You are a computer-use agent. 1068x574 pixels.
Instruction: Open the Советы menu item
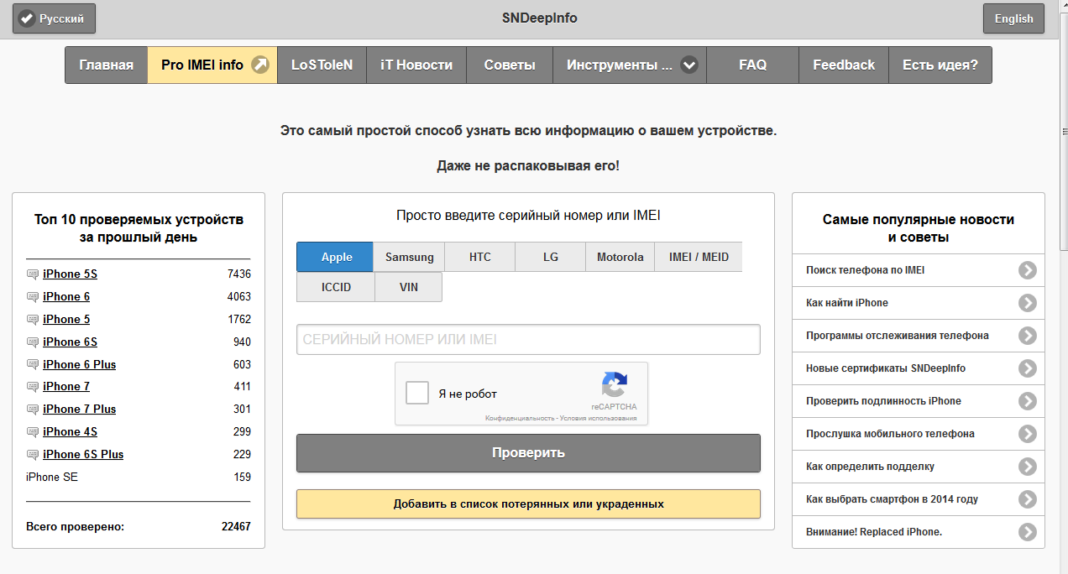(x=509, y=65)
